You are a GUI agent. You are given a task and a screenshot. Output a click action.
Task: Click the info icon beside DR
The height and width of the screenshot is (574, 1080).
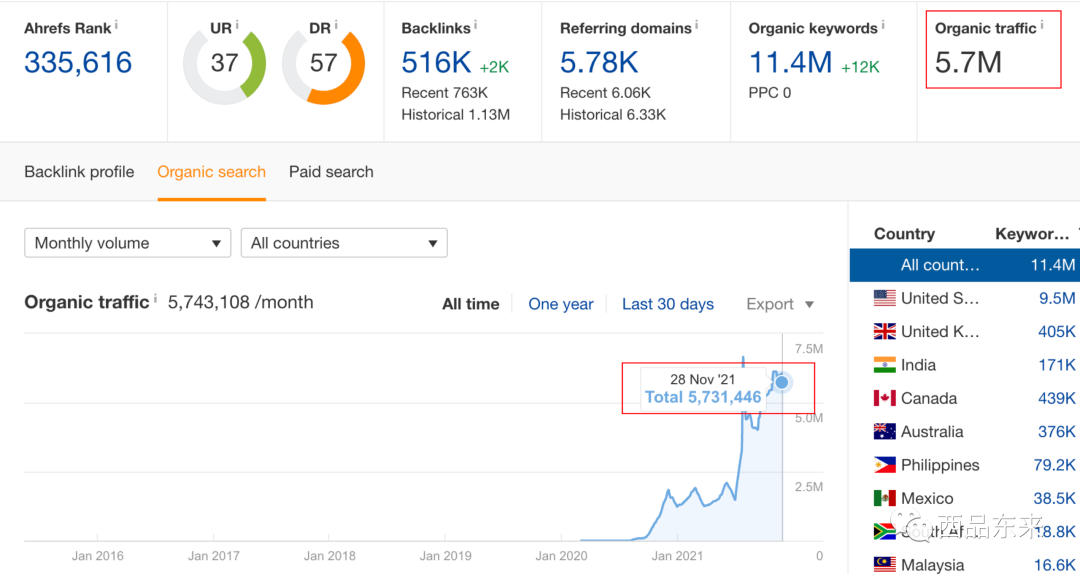(336, 25)
